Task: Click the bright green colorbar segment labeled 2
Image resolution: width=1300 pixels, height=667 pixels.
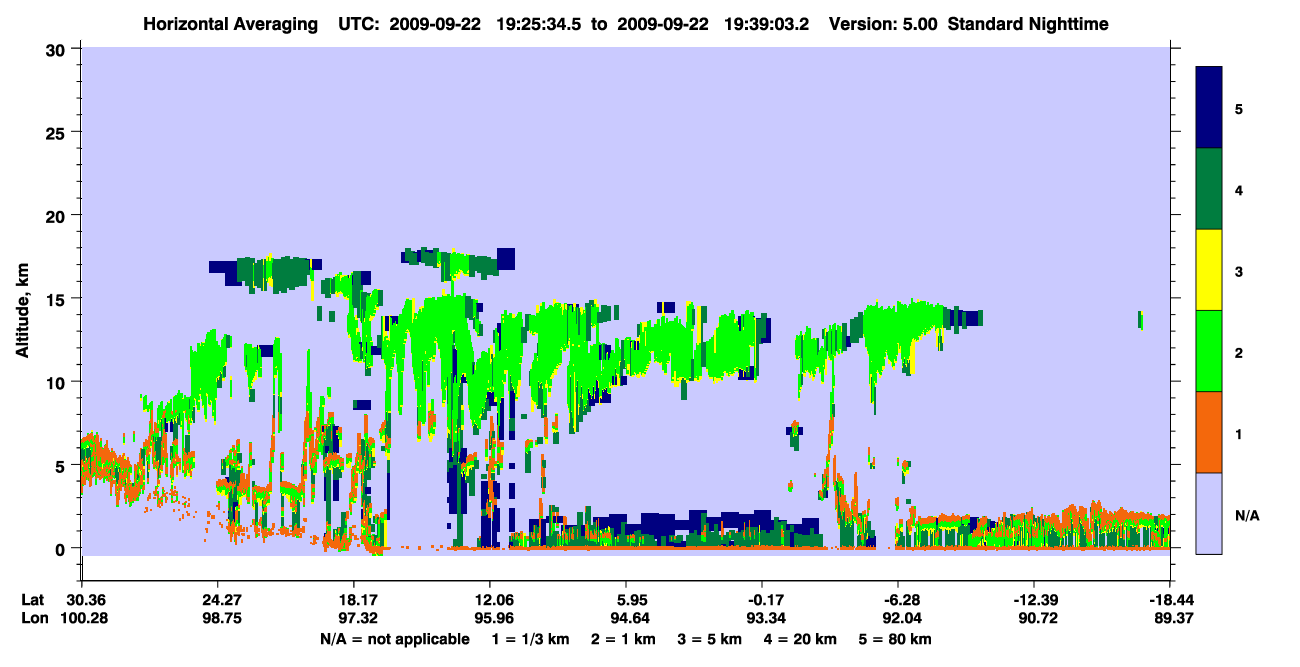Action: coord(1209,351)
